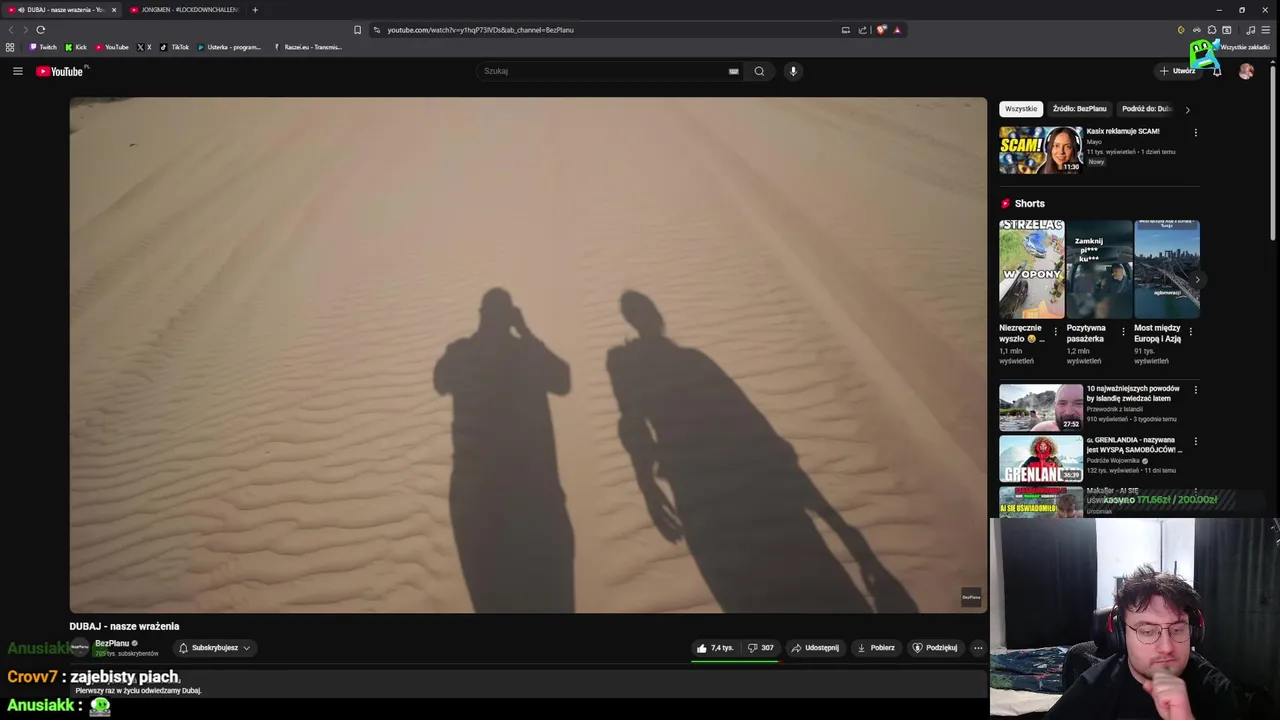Select the Podróż do: Dubaj chip
1280x720 pixels.
tap(1146, 109)
